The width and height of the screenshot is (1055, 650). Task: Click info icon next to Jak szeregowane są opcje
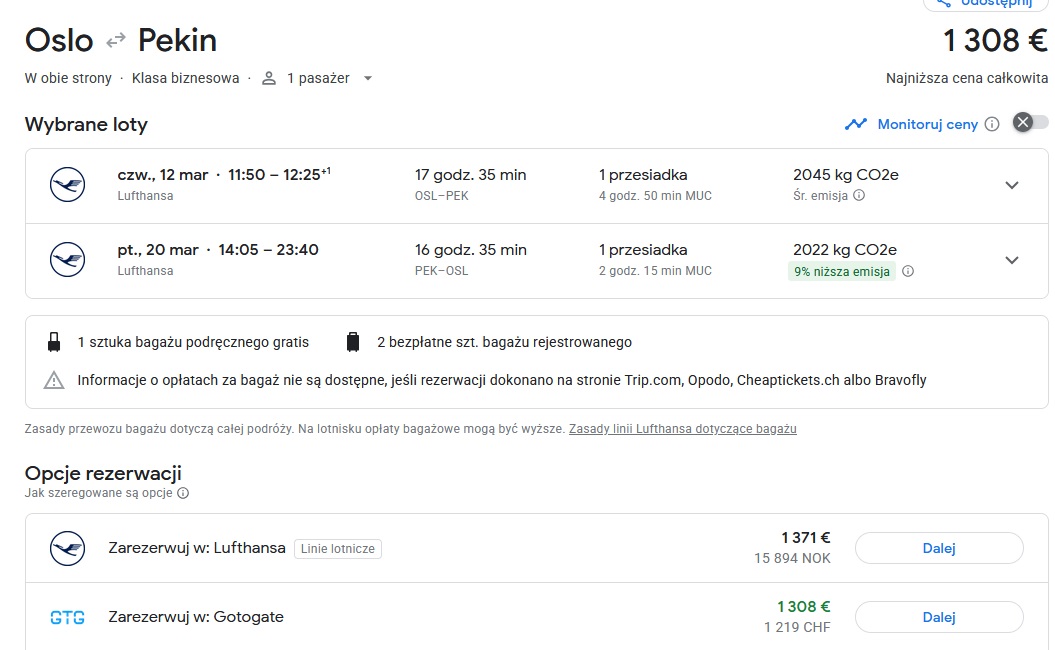tap(183, 493)
